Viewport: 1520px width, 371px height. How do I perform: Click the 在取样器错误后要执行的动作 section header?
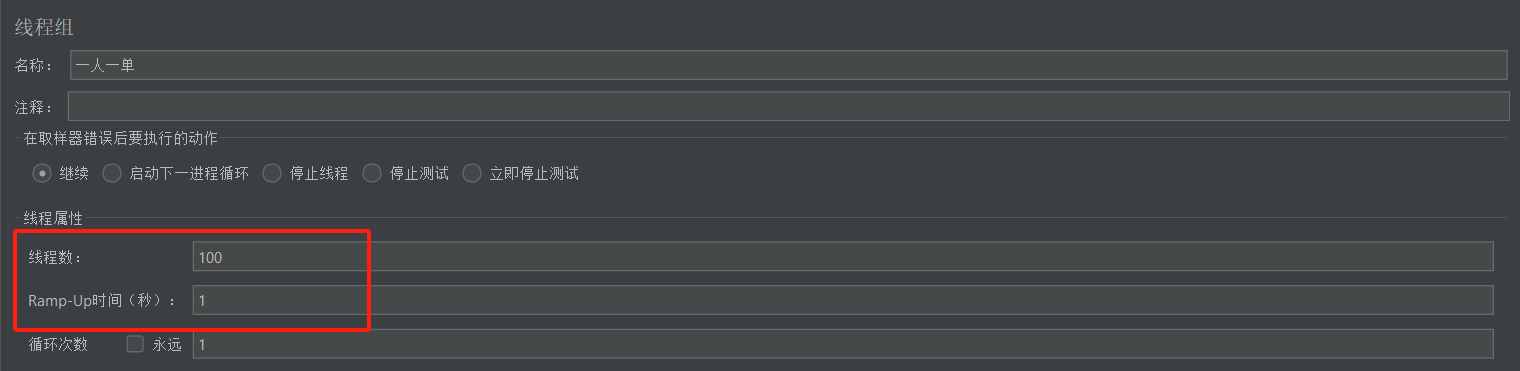point(120,138)
